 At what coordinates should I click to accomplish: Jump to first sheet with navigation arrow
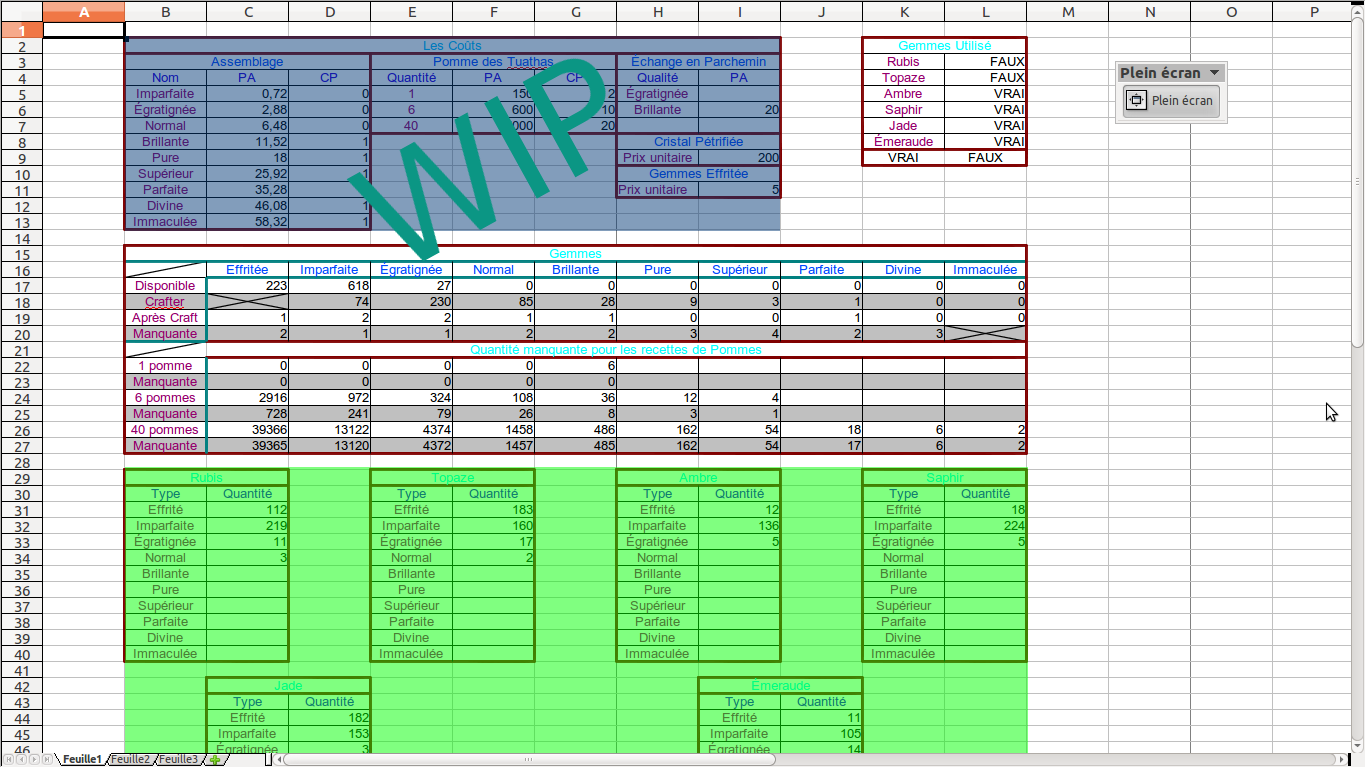tap(9, 760)
